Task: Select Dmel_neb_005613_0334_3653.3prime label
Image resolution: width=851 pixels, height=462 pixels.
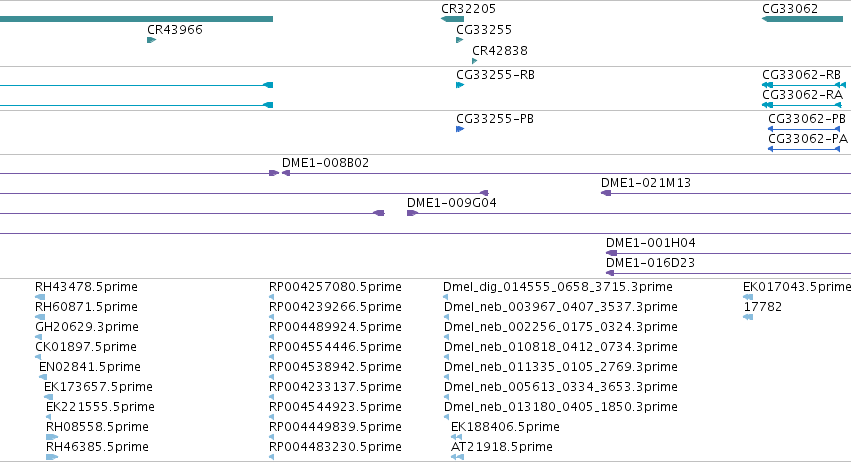Action: [561, 388]
